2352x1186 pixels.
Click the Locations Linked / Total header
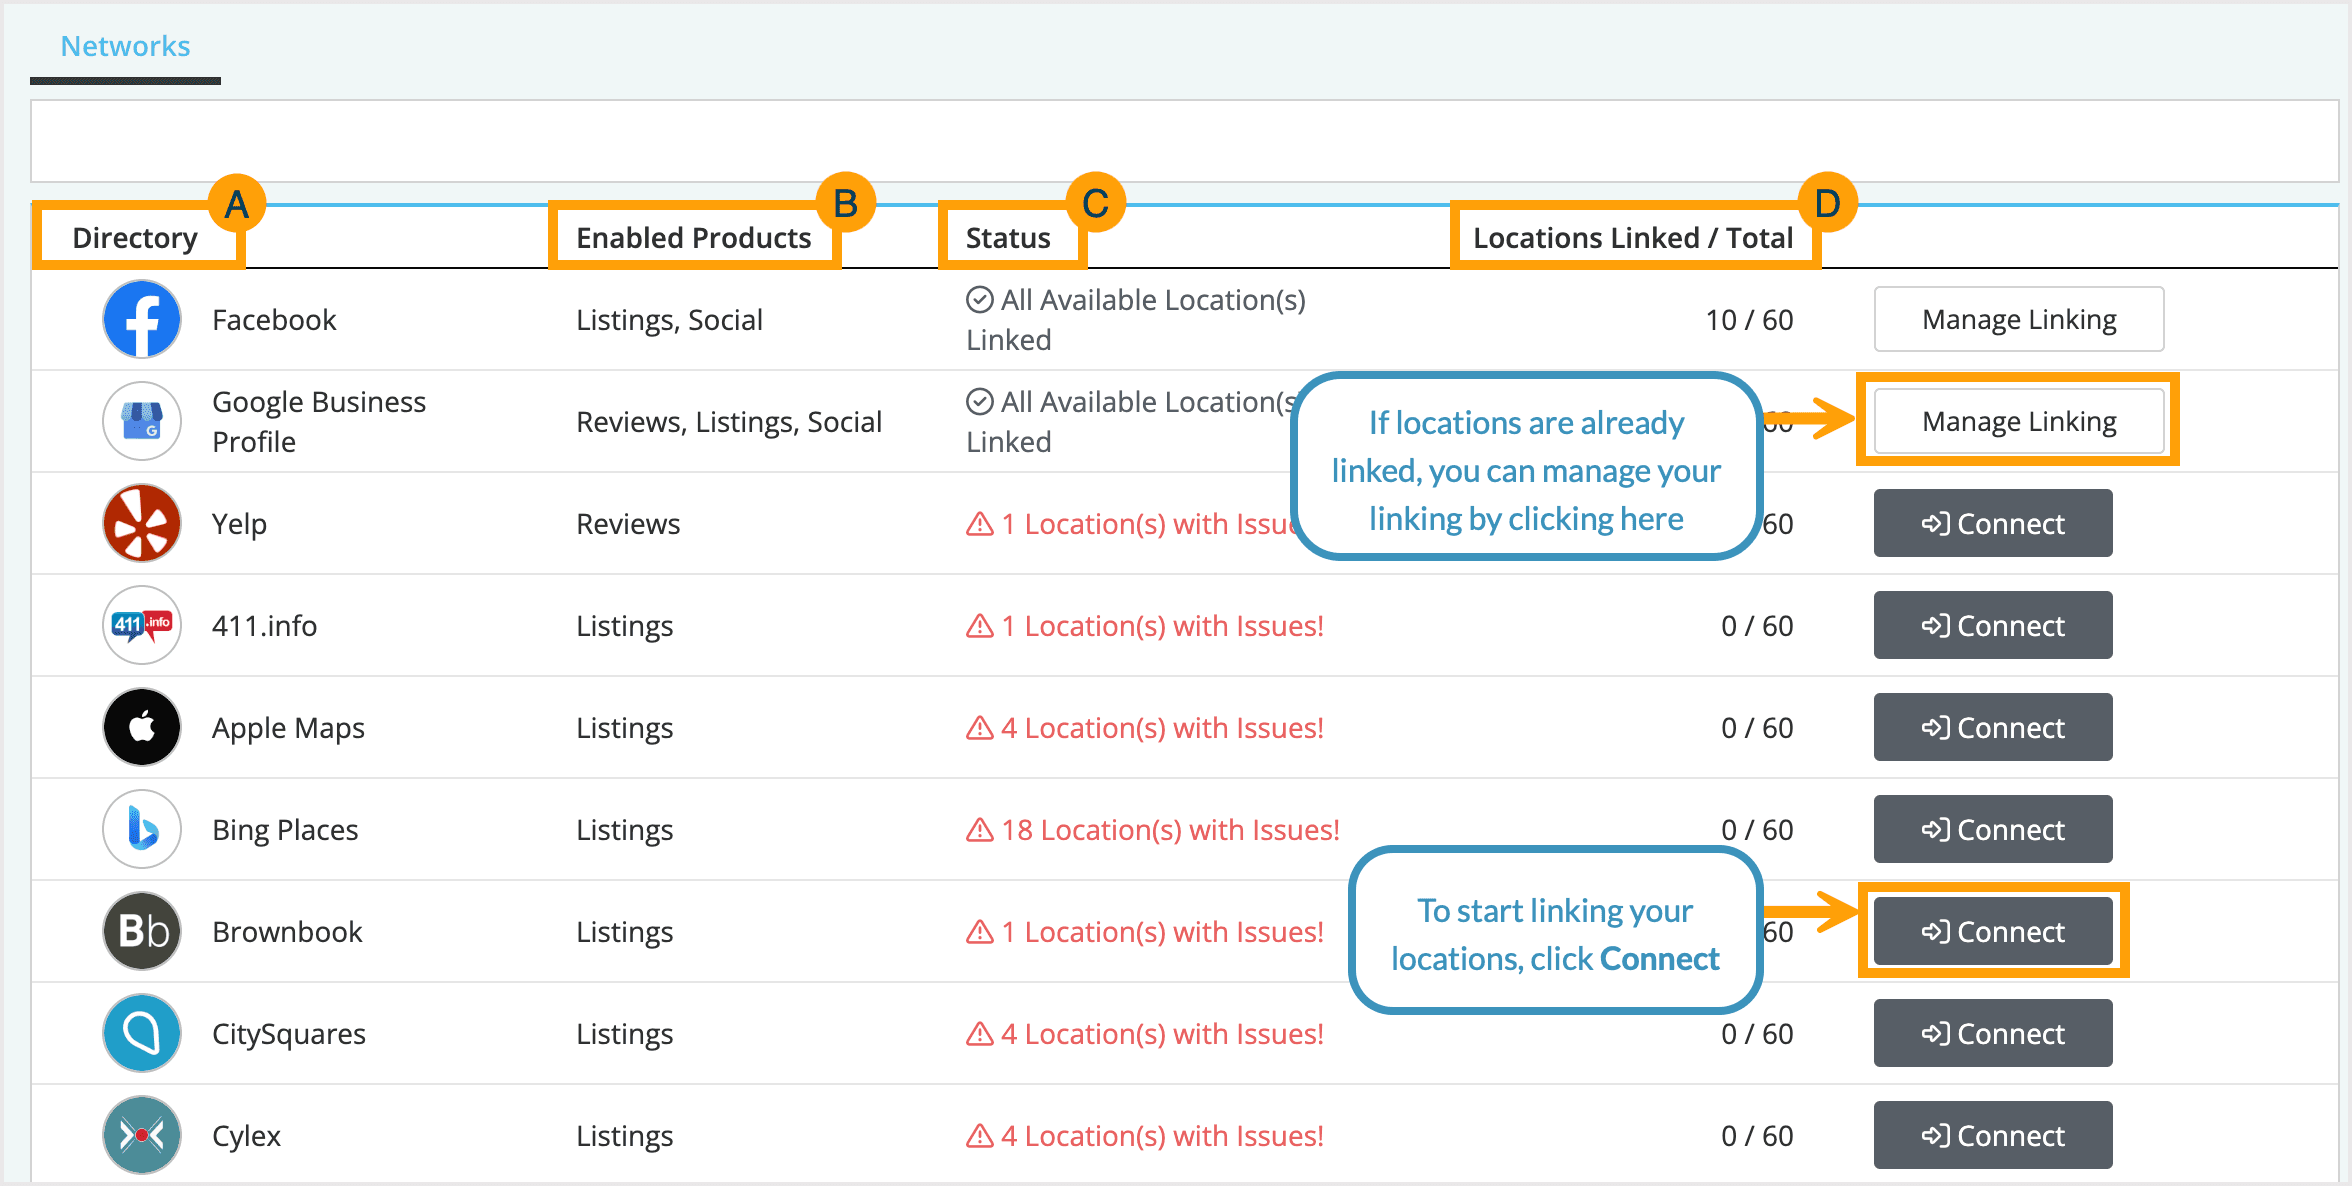coord(1633,237)
